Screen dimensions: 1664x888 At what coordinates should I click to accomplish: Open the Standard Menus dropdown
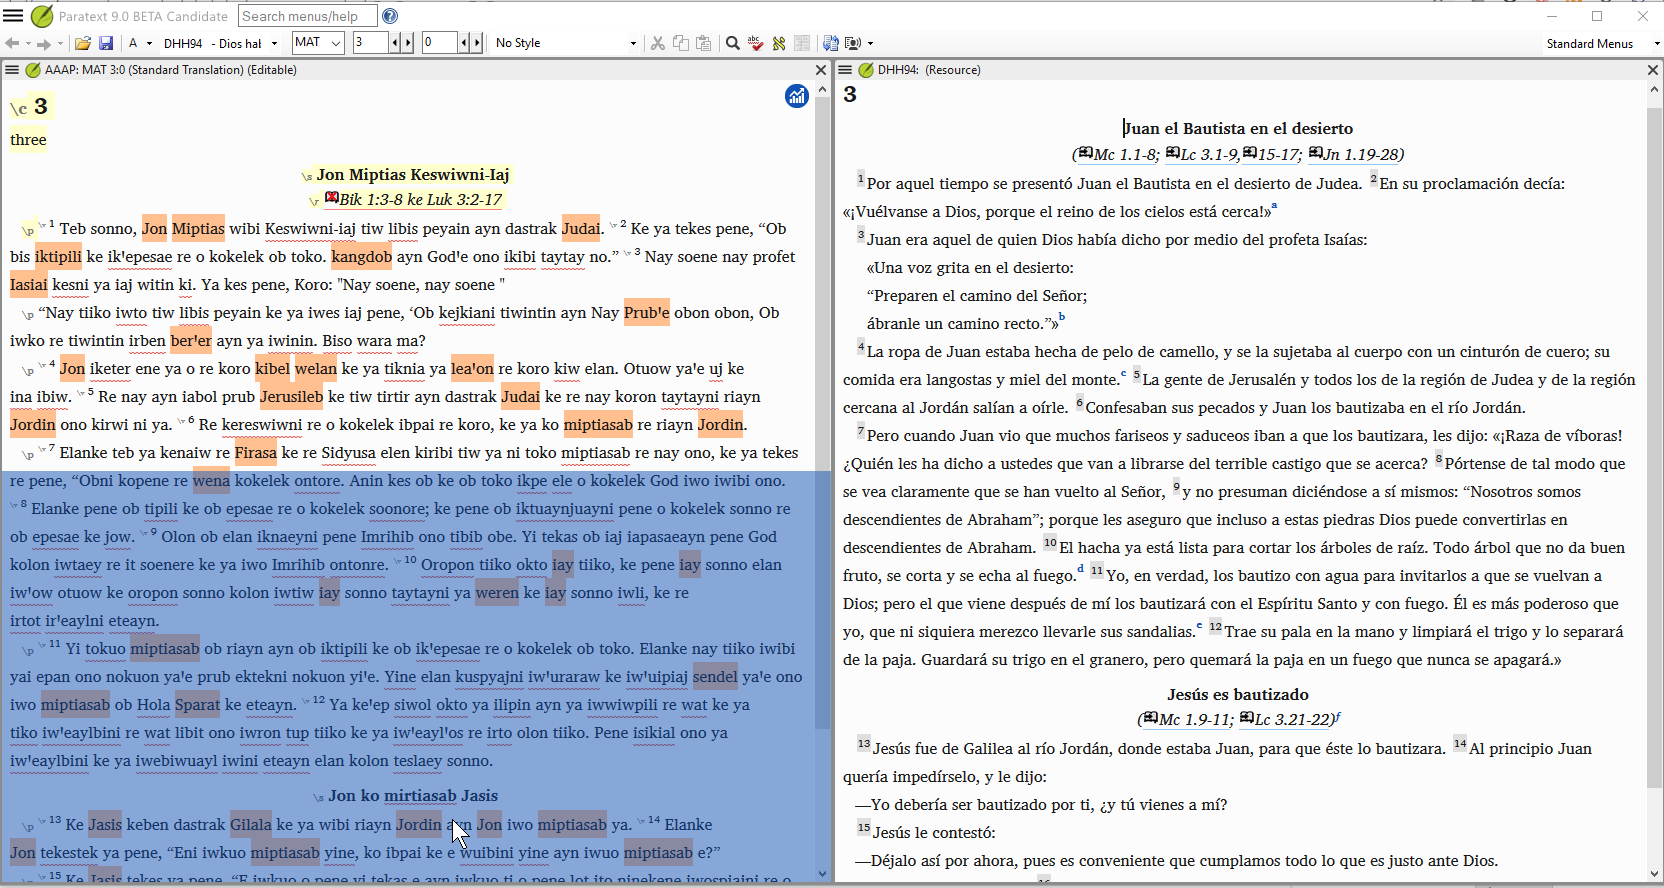click(x=1602, y=43)
